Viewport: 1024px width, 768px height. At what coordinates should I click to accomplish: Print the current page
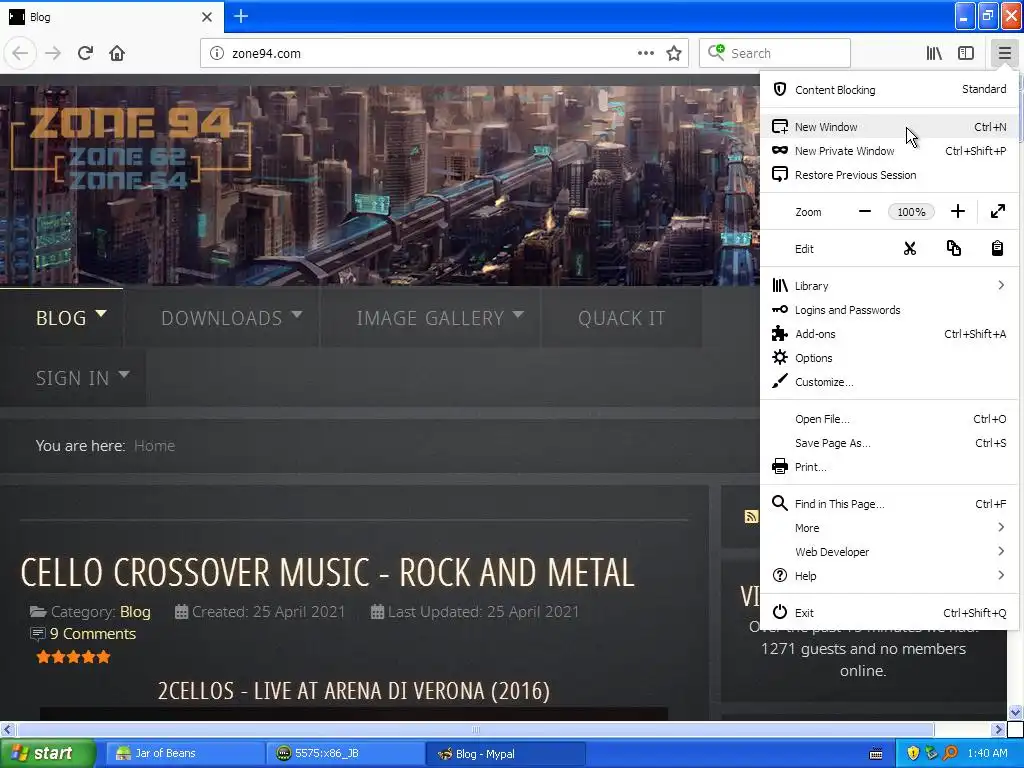click(889, 467)
